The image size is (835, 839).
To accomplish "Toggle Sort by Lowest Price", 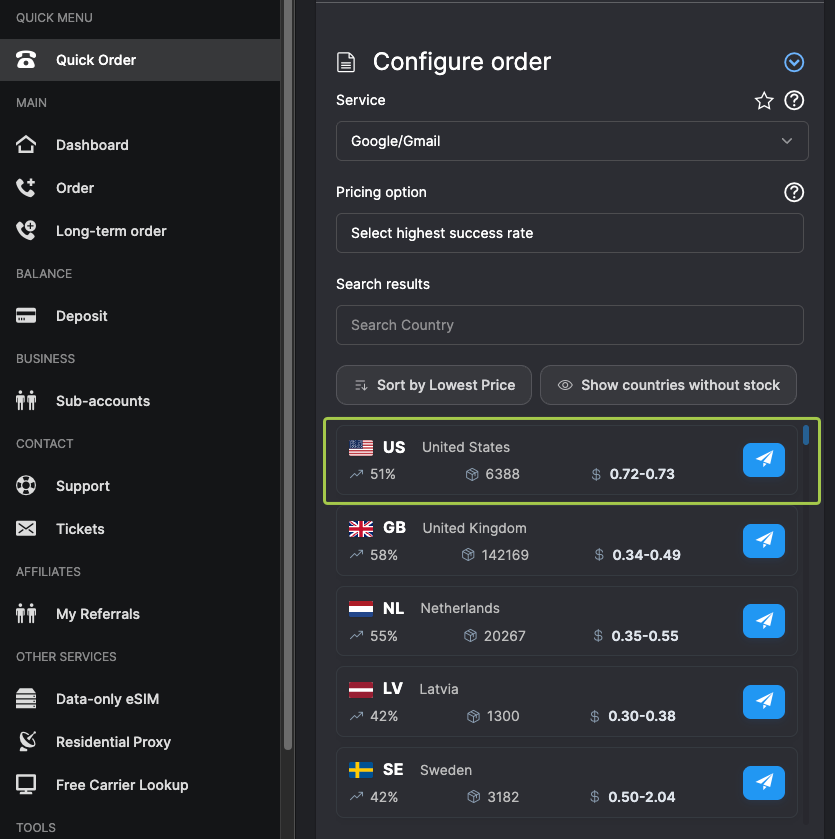I will click(x=433, y=385).
